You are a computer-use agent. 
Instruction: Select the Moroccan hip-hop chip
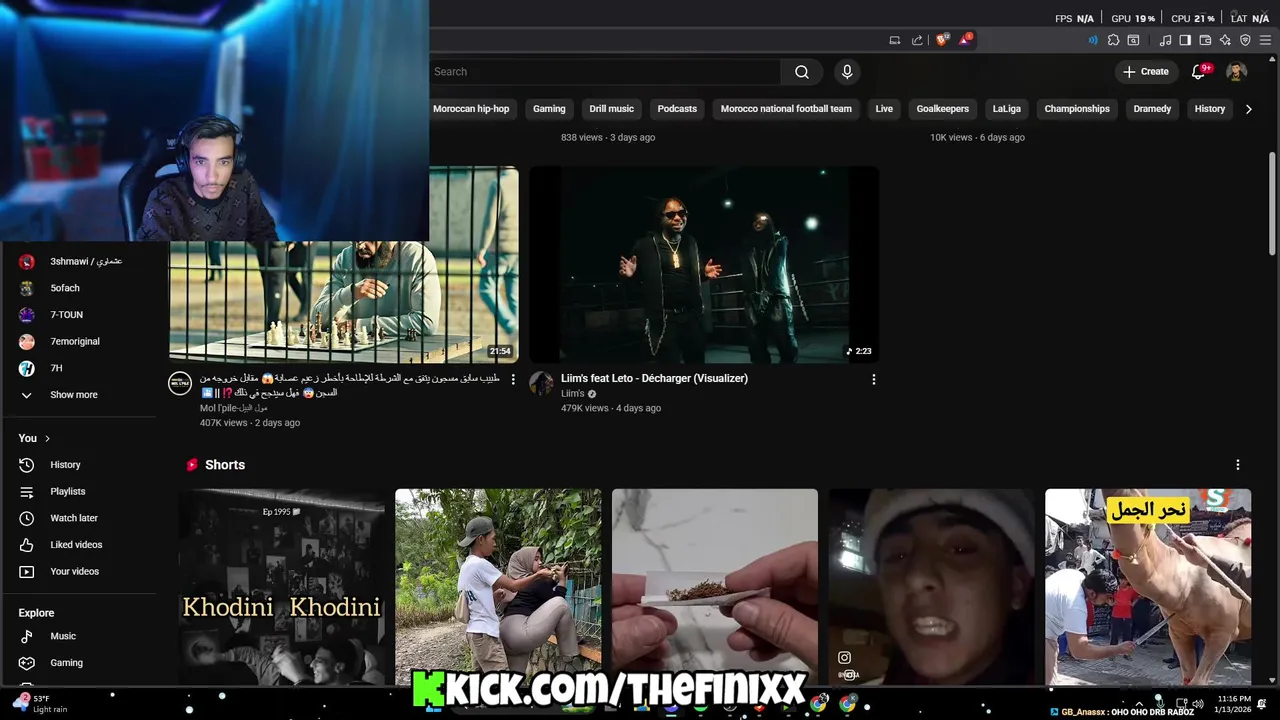[471, 109]
